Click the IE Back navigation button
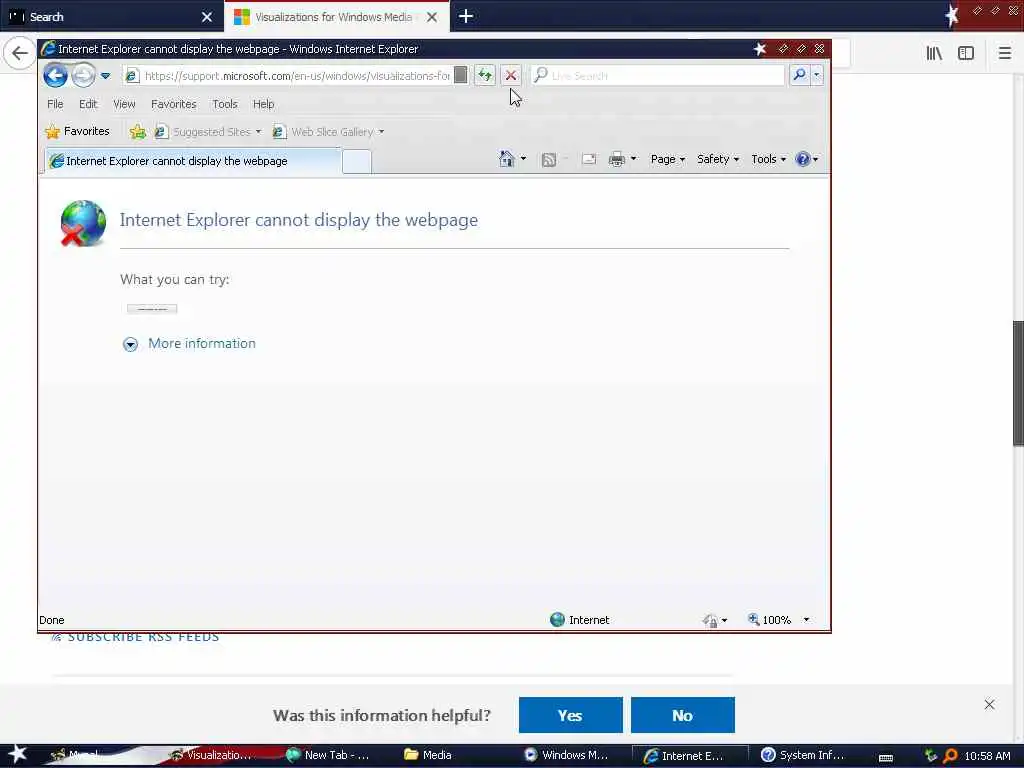 (56, 76)
